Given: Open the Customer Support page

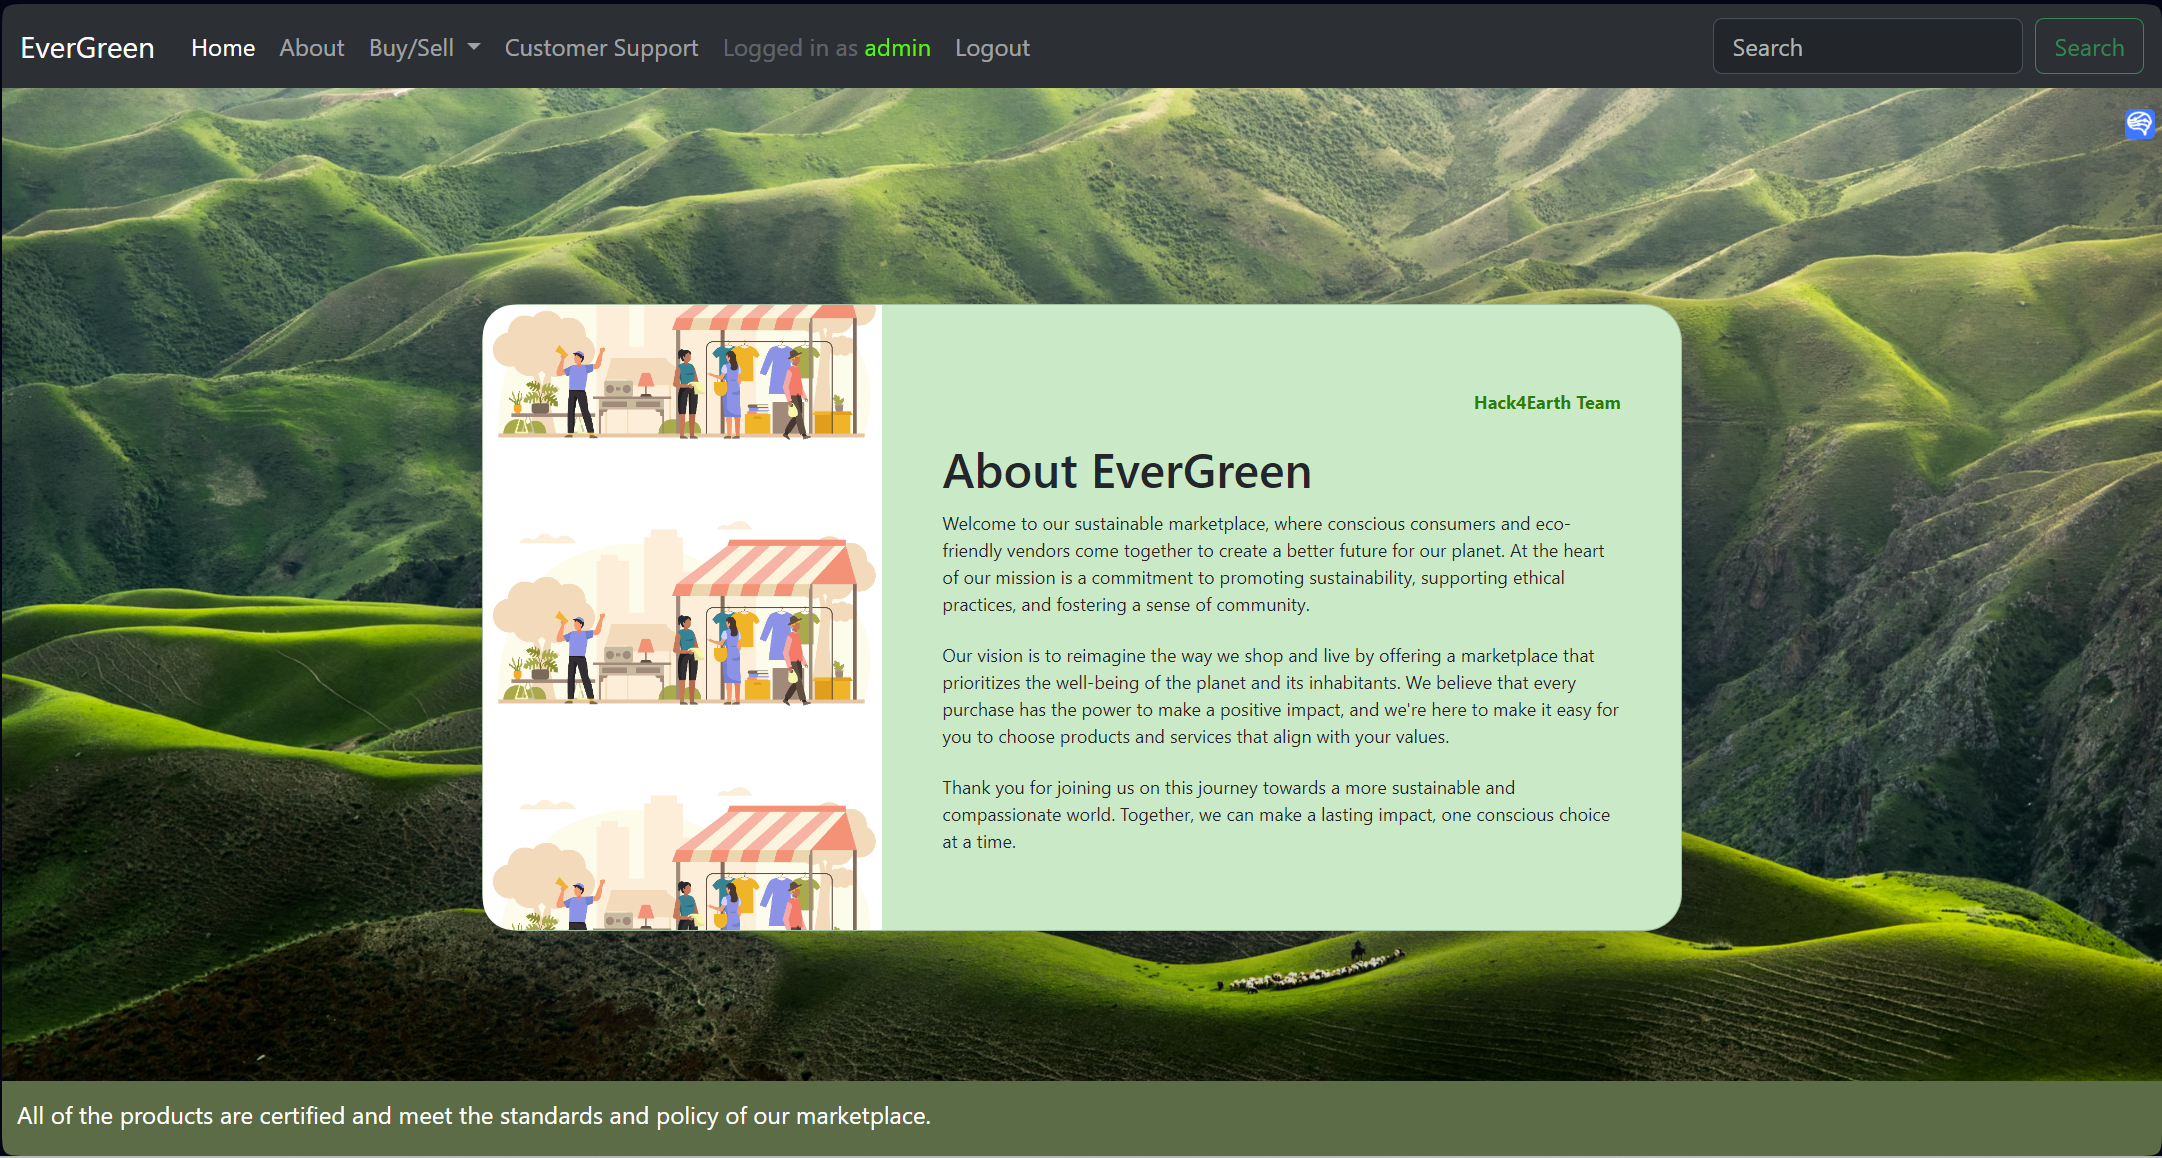Looking at the screenshot, I should [601, 48].
